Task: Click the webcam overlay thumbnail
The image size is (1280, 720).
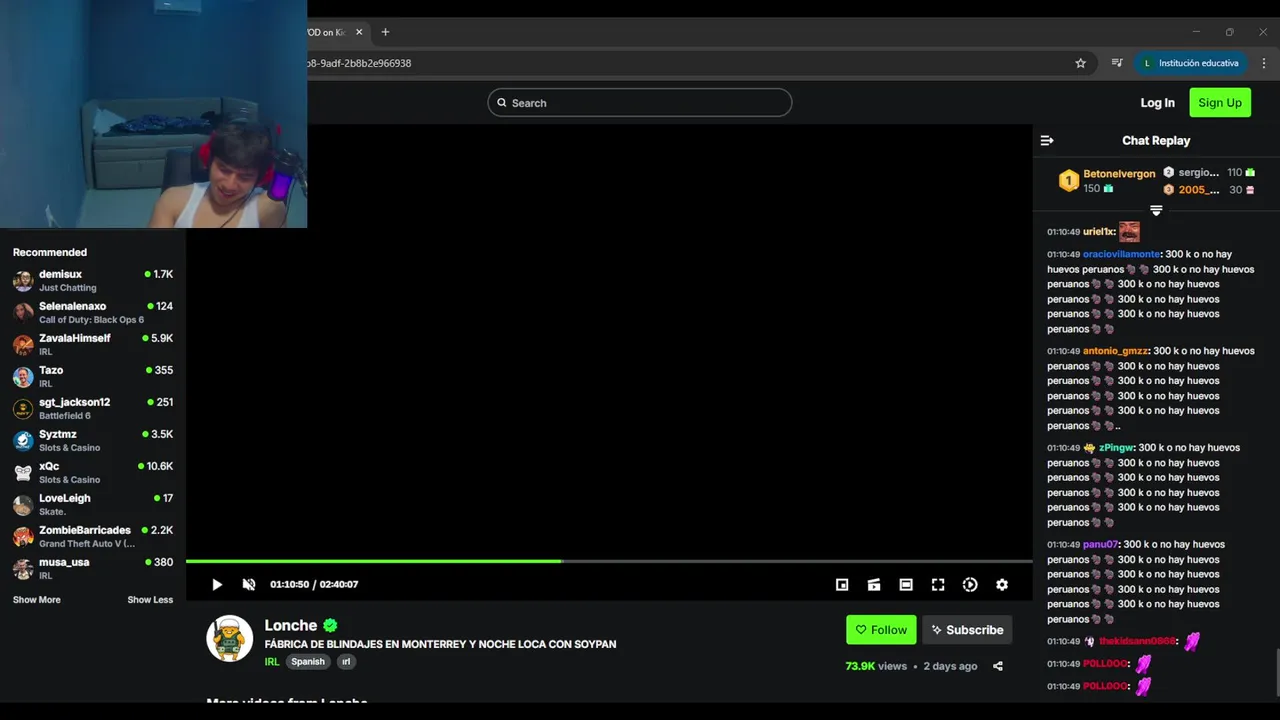Action: (153, 114)
